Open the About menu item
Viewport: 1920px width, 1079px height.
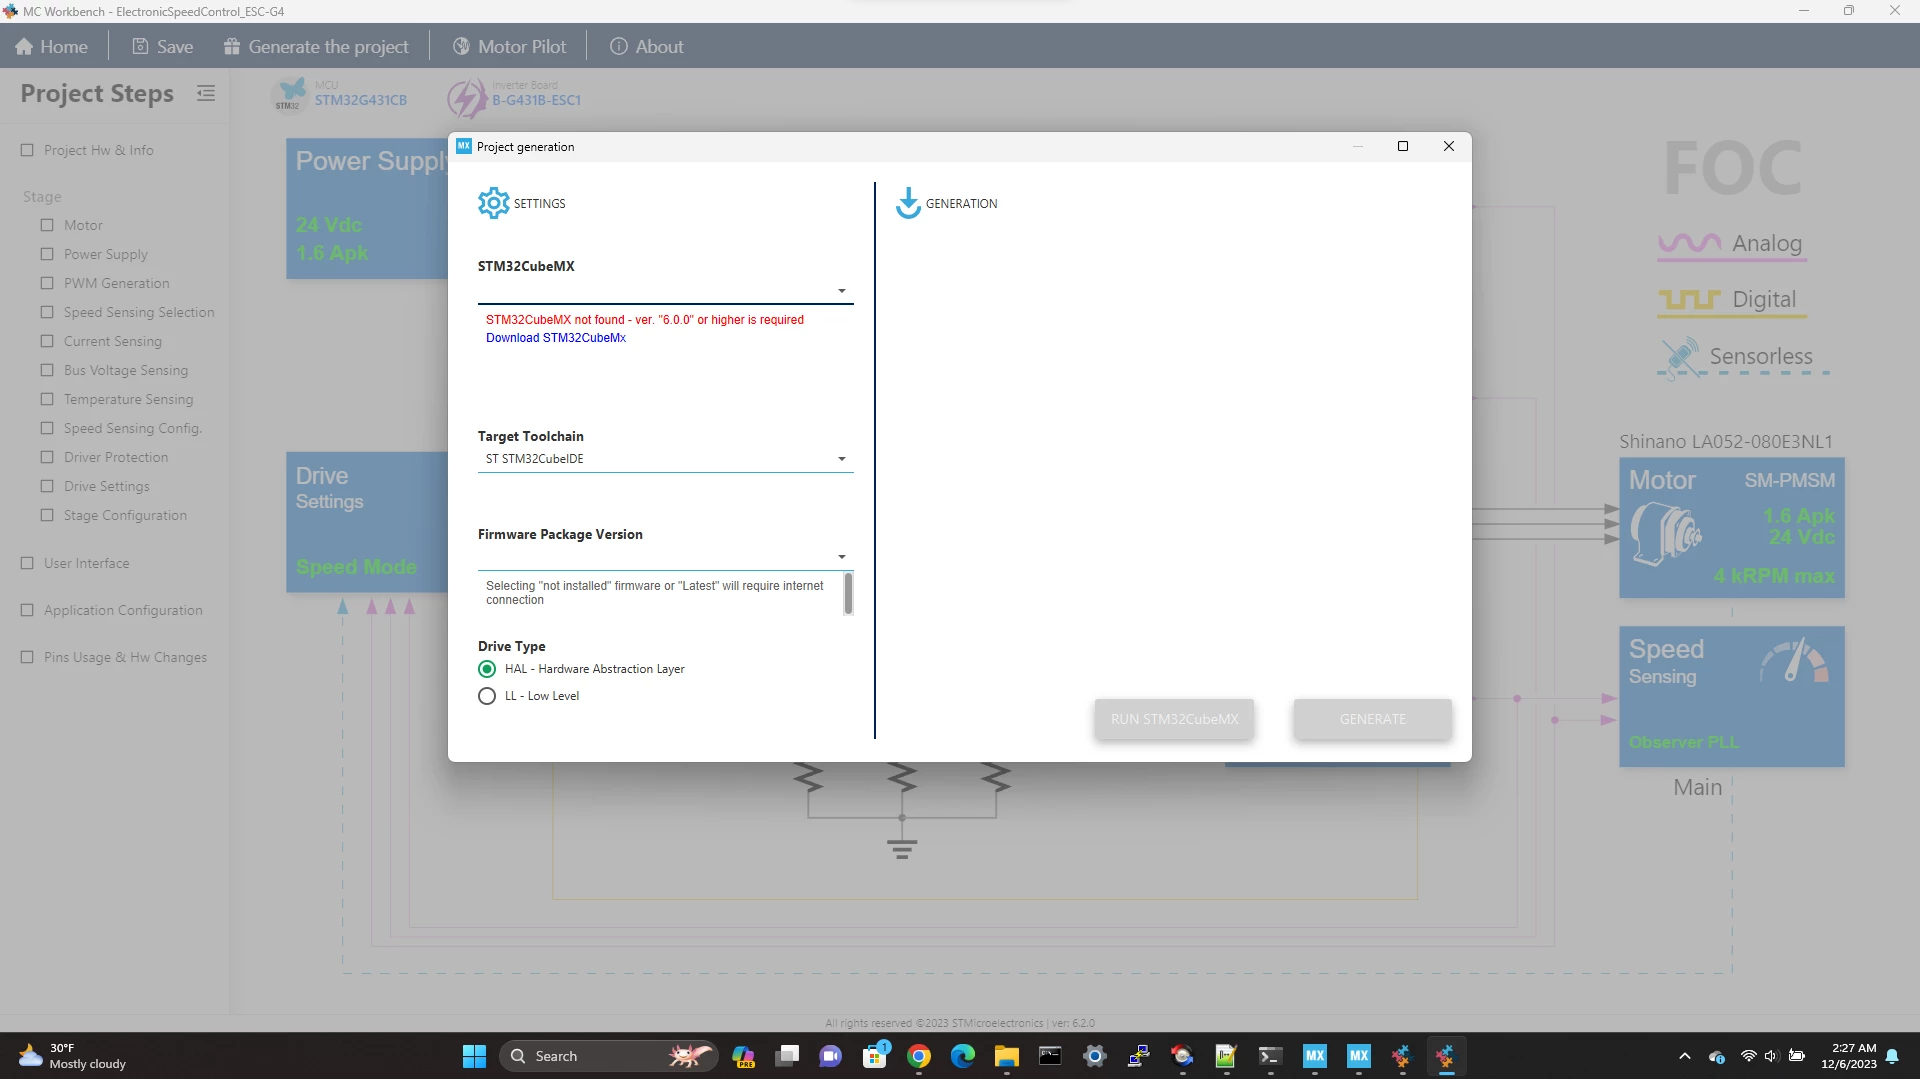[x=647, y=47]
